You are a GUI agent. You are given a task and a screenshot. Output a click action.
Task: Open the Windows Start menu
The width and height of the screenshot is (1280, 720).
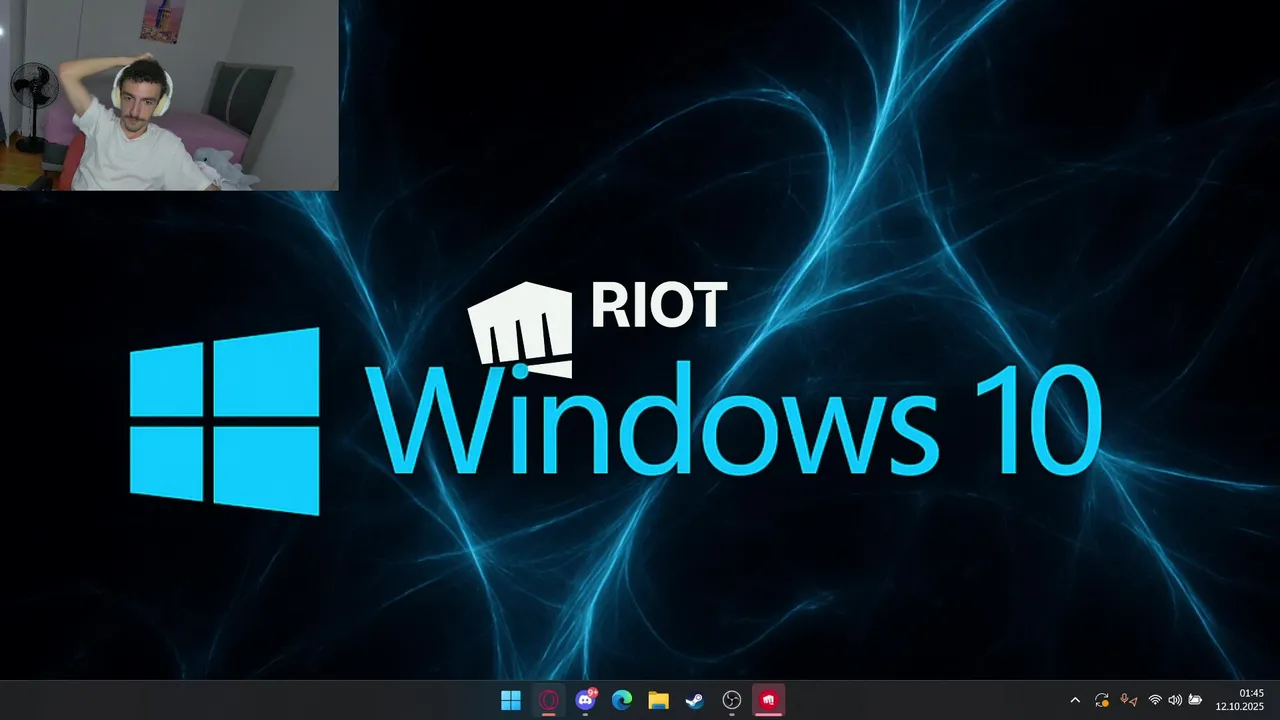(x=511, y=701)
